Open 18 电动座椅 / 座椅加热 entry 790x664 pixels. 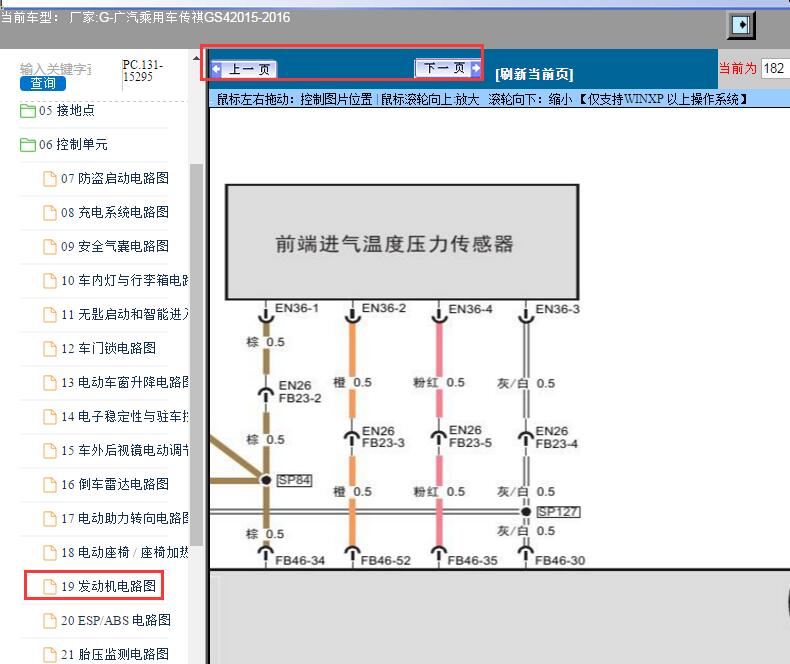pyautogui.click(x=125, y=553)
